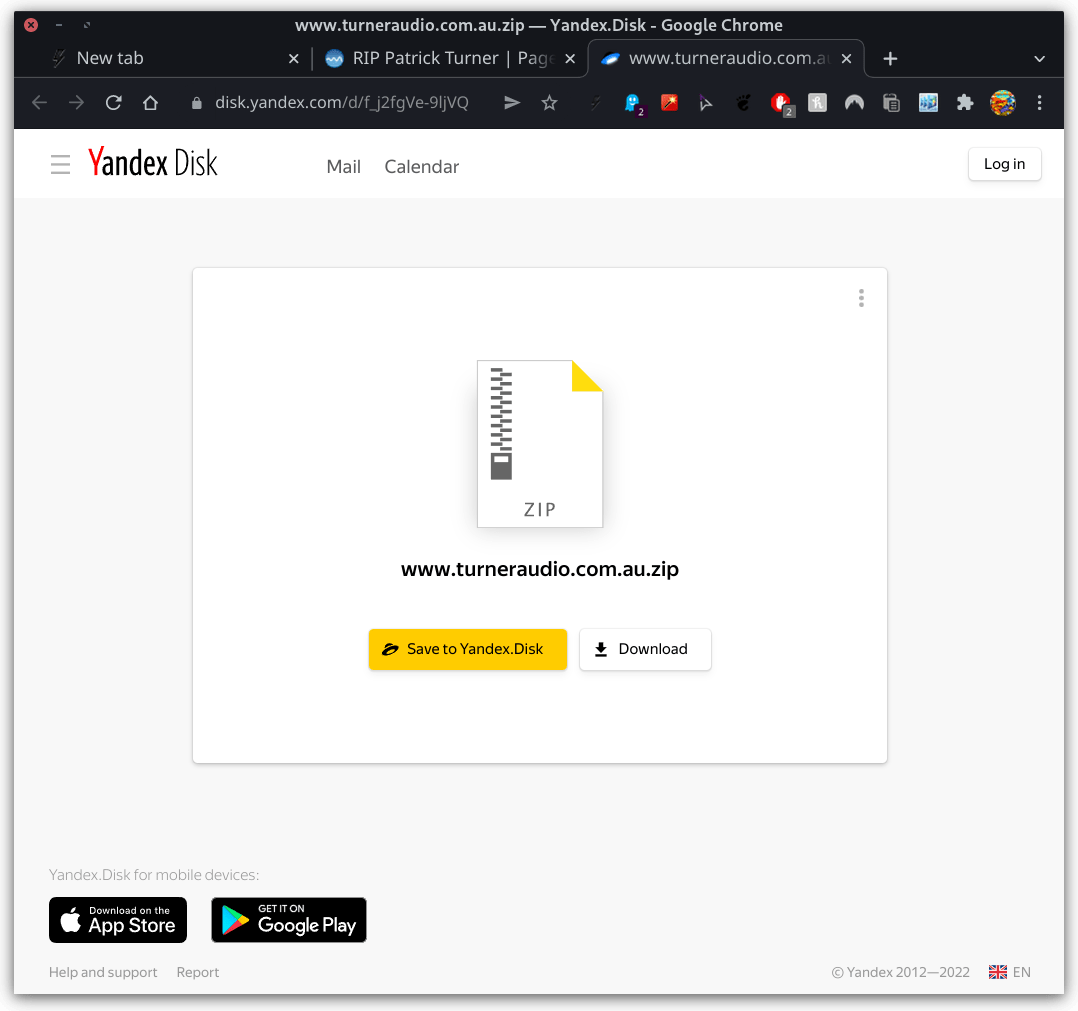Click the file name www.turneraudio.com.au.zip

click(540, 569)
